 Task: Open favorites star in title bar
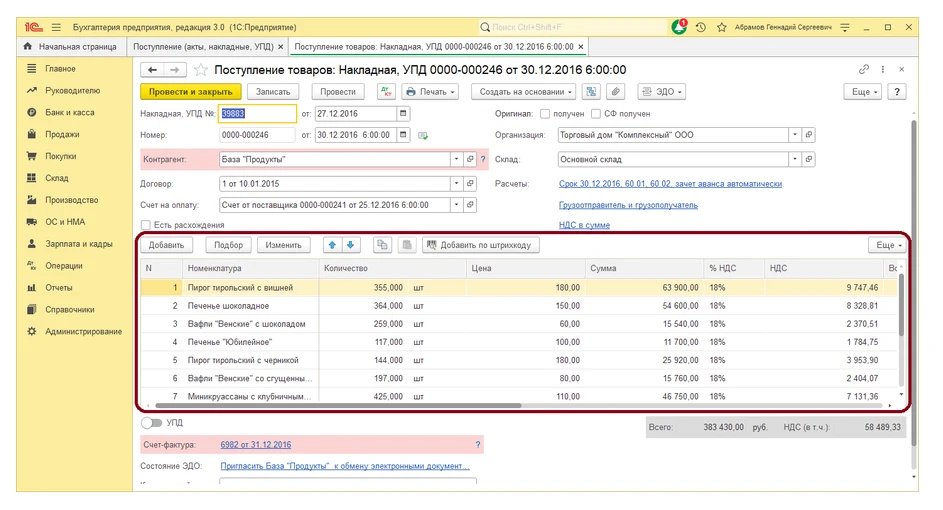click(x=722, y=27)
